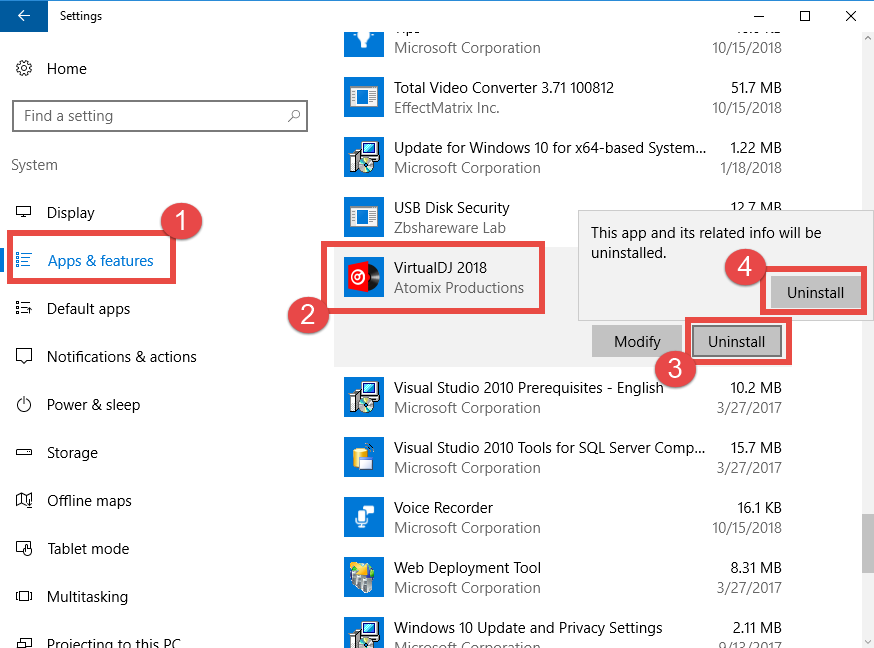Open Default apps settings
Screen dimensions: 874x648
click(88, 309)
